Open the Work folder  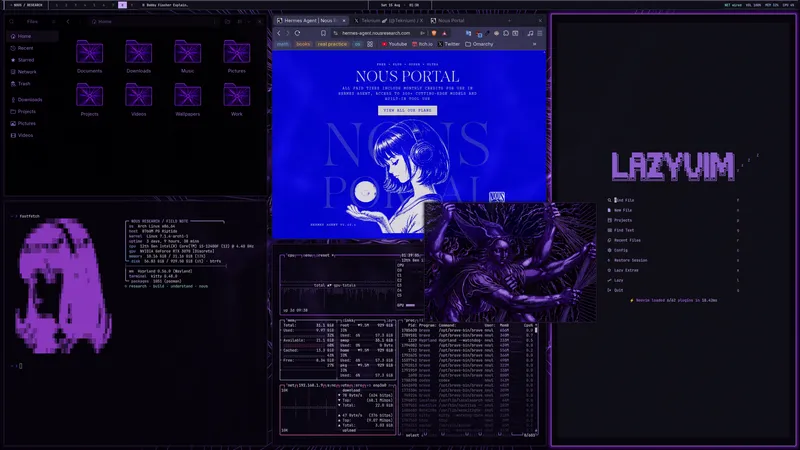pos(236,99)
